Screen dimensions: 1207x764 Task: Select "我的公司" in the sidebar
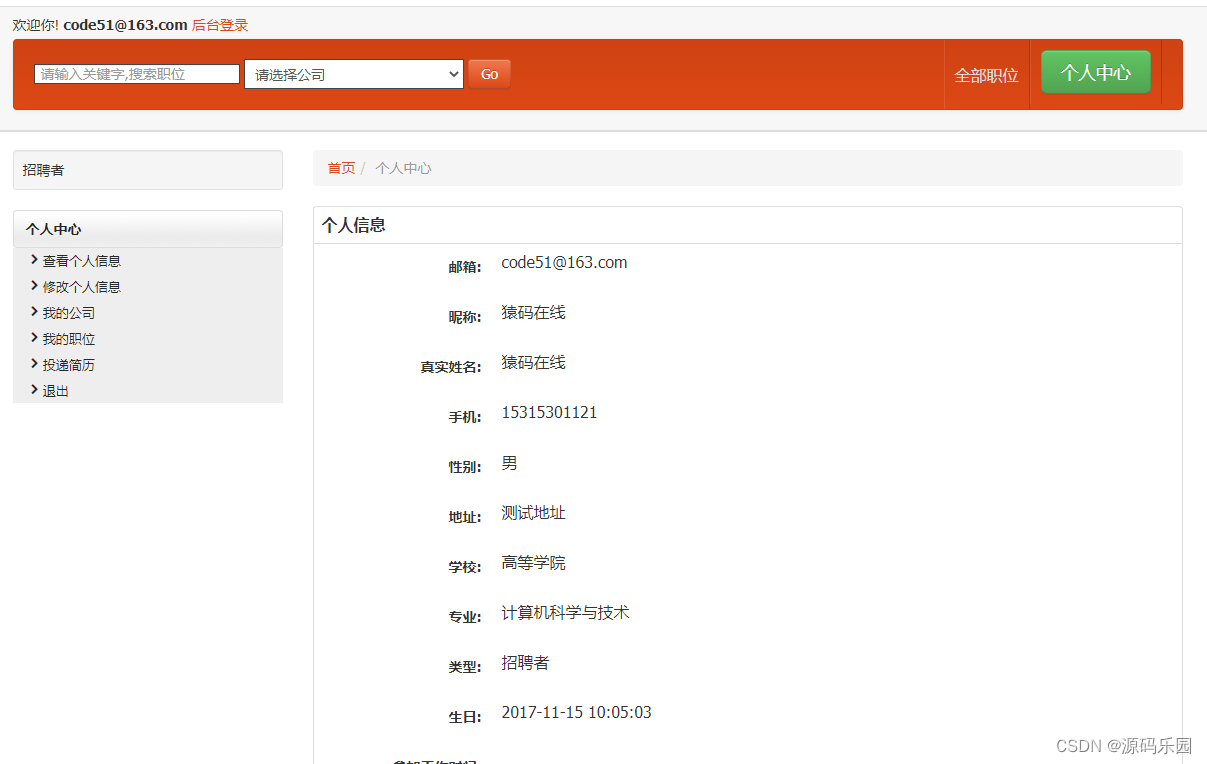coord(70,312)
